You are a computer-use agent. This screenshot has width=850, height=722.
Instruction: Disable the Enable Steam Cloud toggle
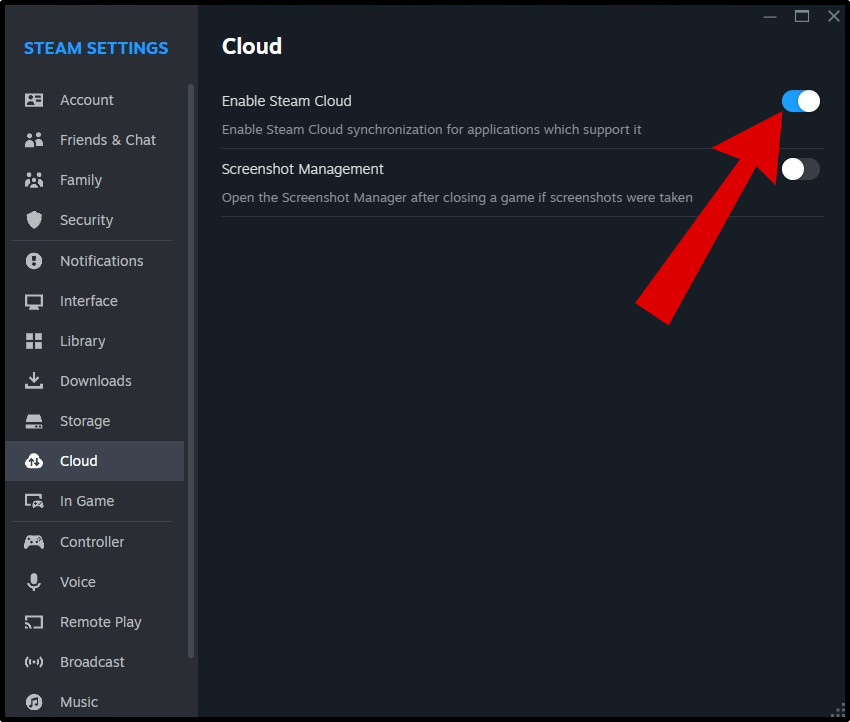click(800, 101)
